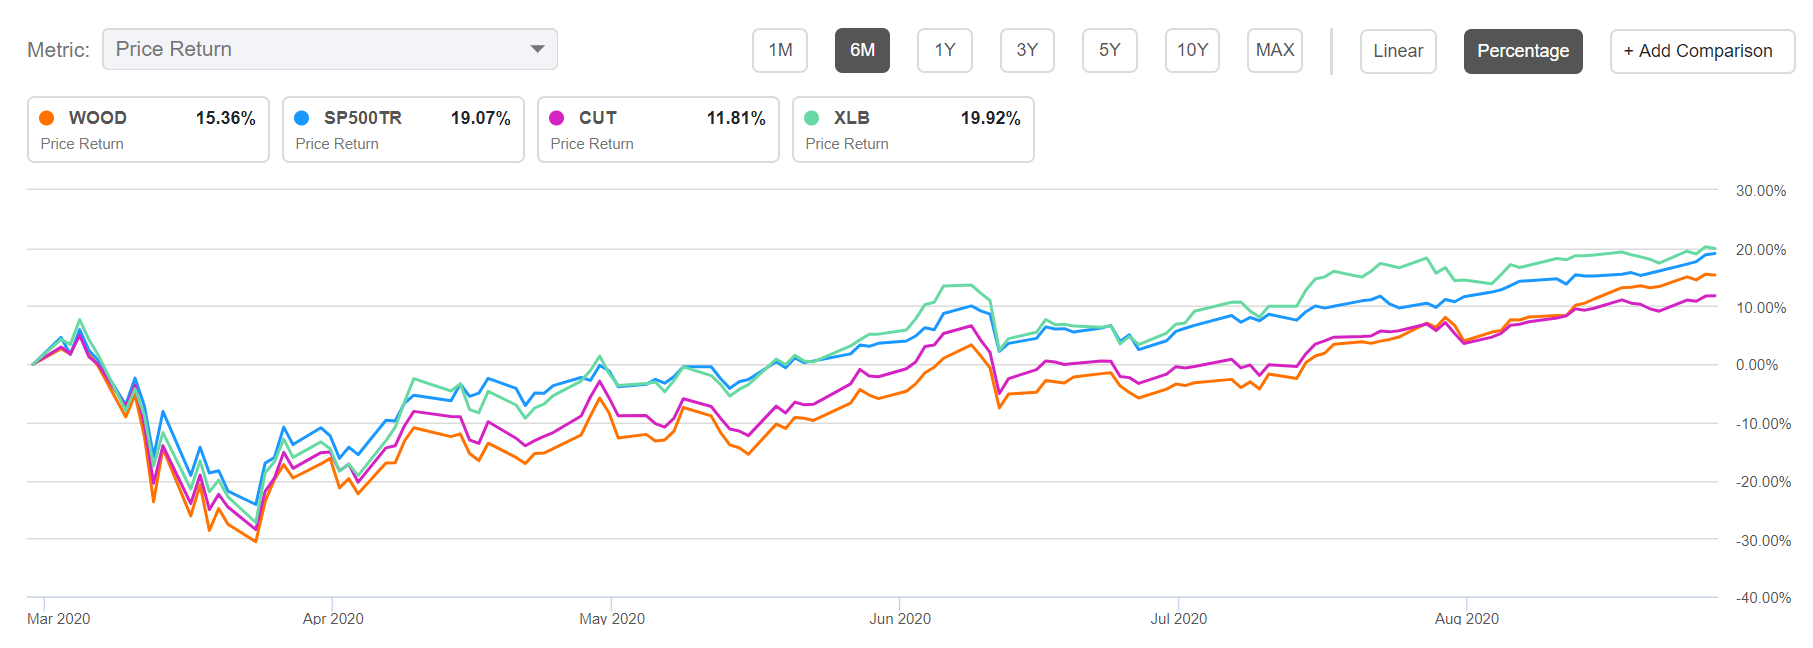Select the WOOD ticker card
The image size is (1813, 648).
(148, 130)
